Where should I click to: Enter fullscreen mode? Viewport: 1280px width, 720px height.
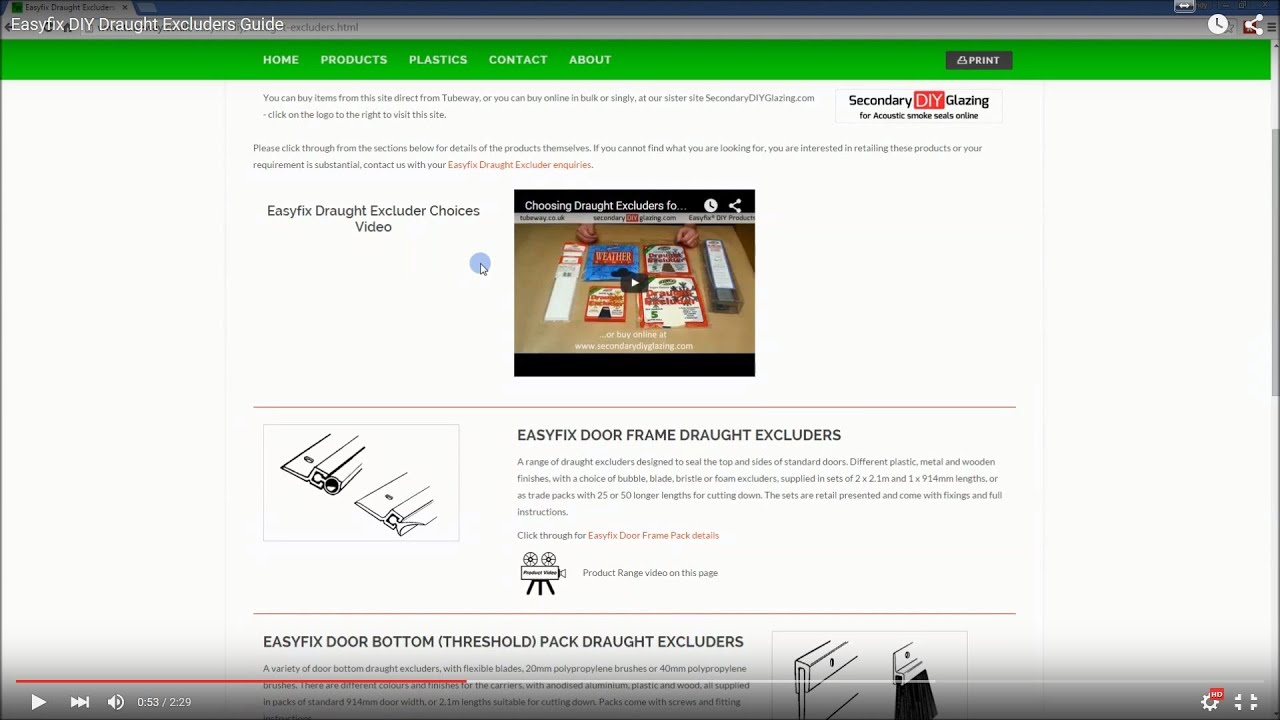(x=1246, y=702)
